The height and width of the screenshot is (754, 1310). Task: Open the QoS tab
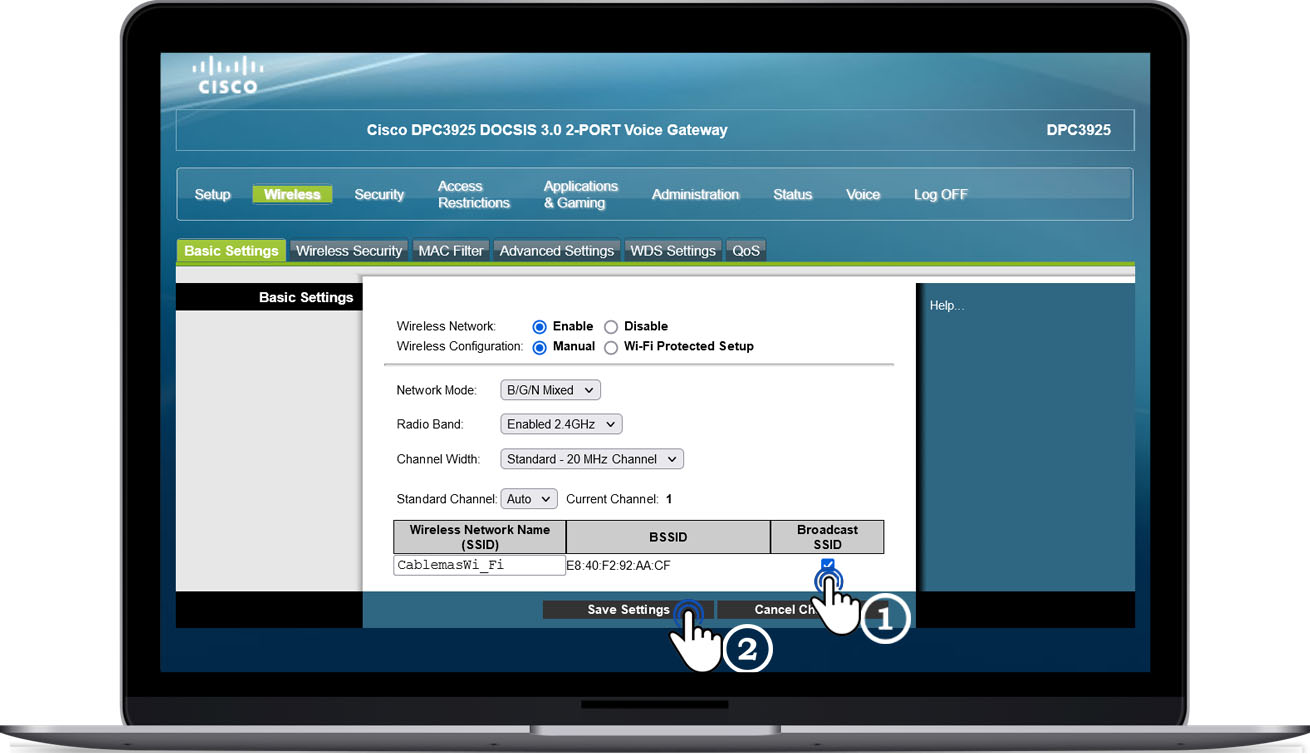click(x=746, y=251)
